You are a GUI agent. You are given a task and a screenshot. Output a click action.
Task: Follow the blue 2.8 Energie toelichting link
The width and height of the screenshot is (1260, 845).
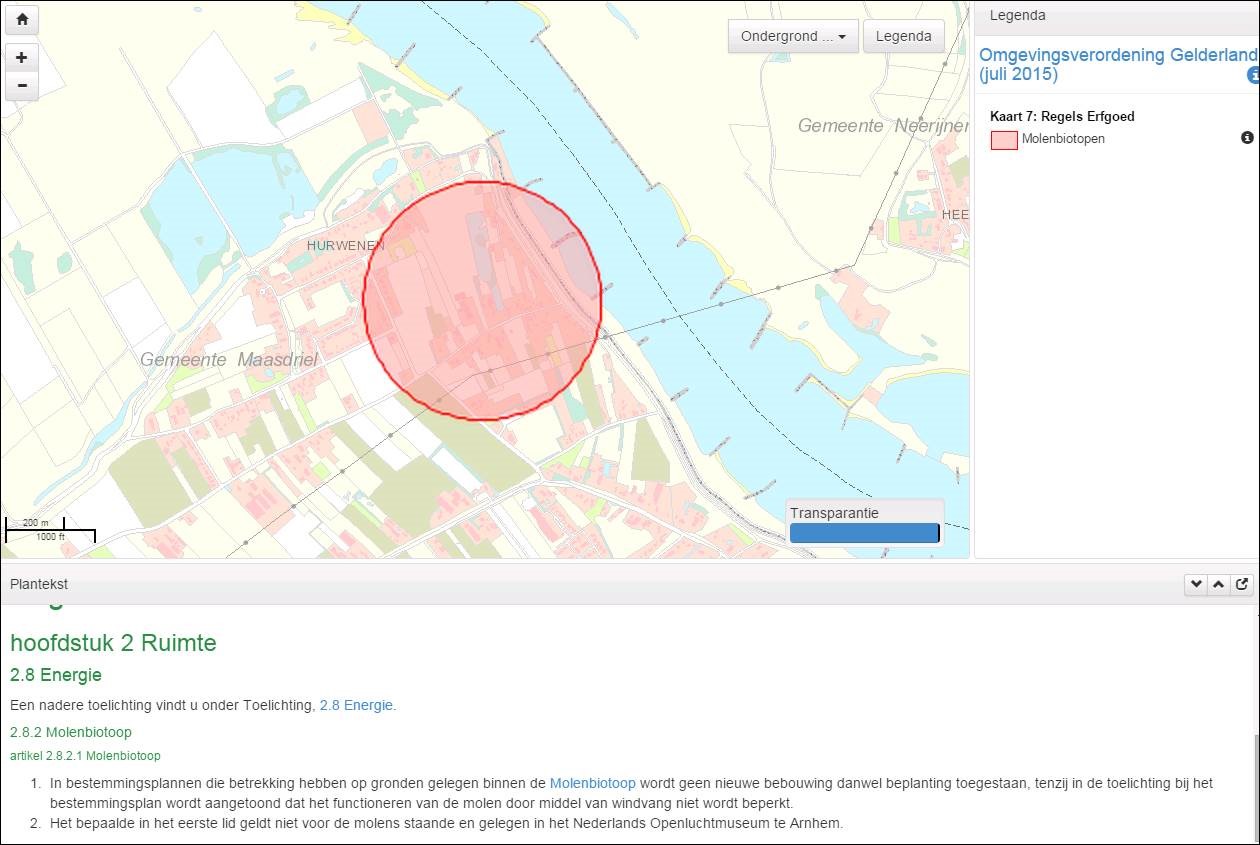pos(357,705)
